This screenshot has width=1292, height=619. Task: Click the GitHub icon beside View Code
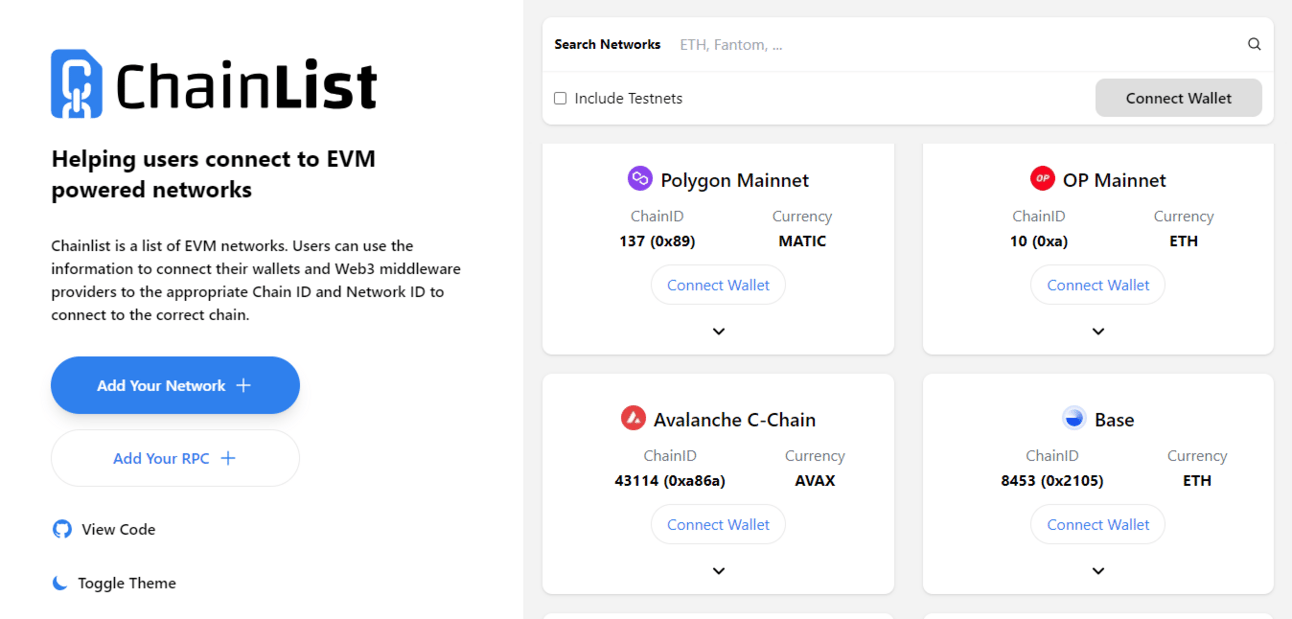(62, 529)
